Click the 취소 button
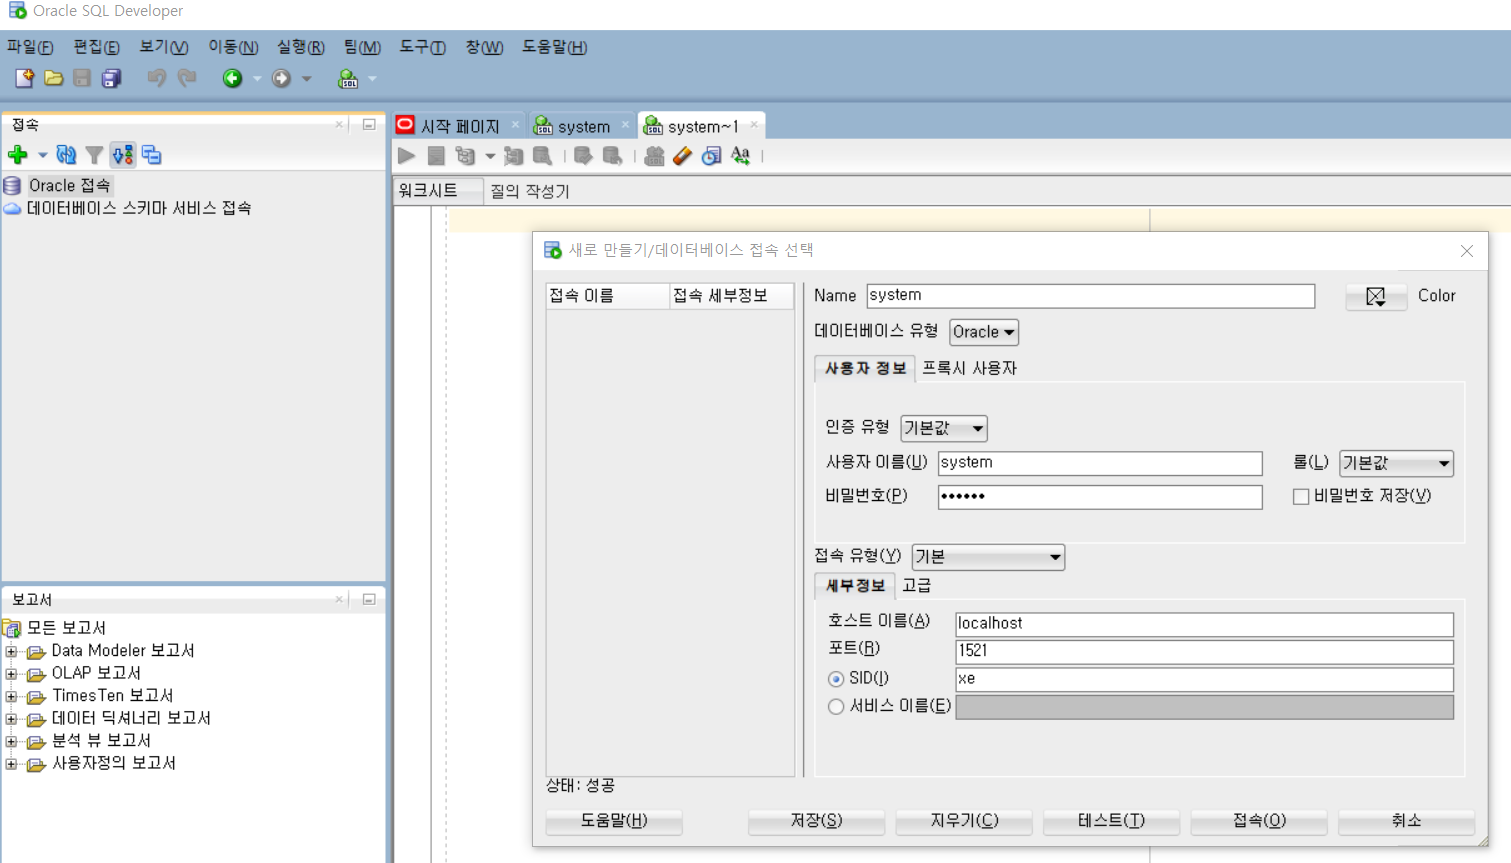This screenshot has height=863, width=1511. [x=1406, y=821]
